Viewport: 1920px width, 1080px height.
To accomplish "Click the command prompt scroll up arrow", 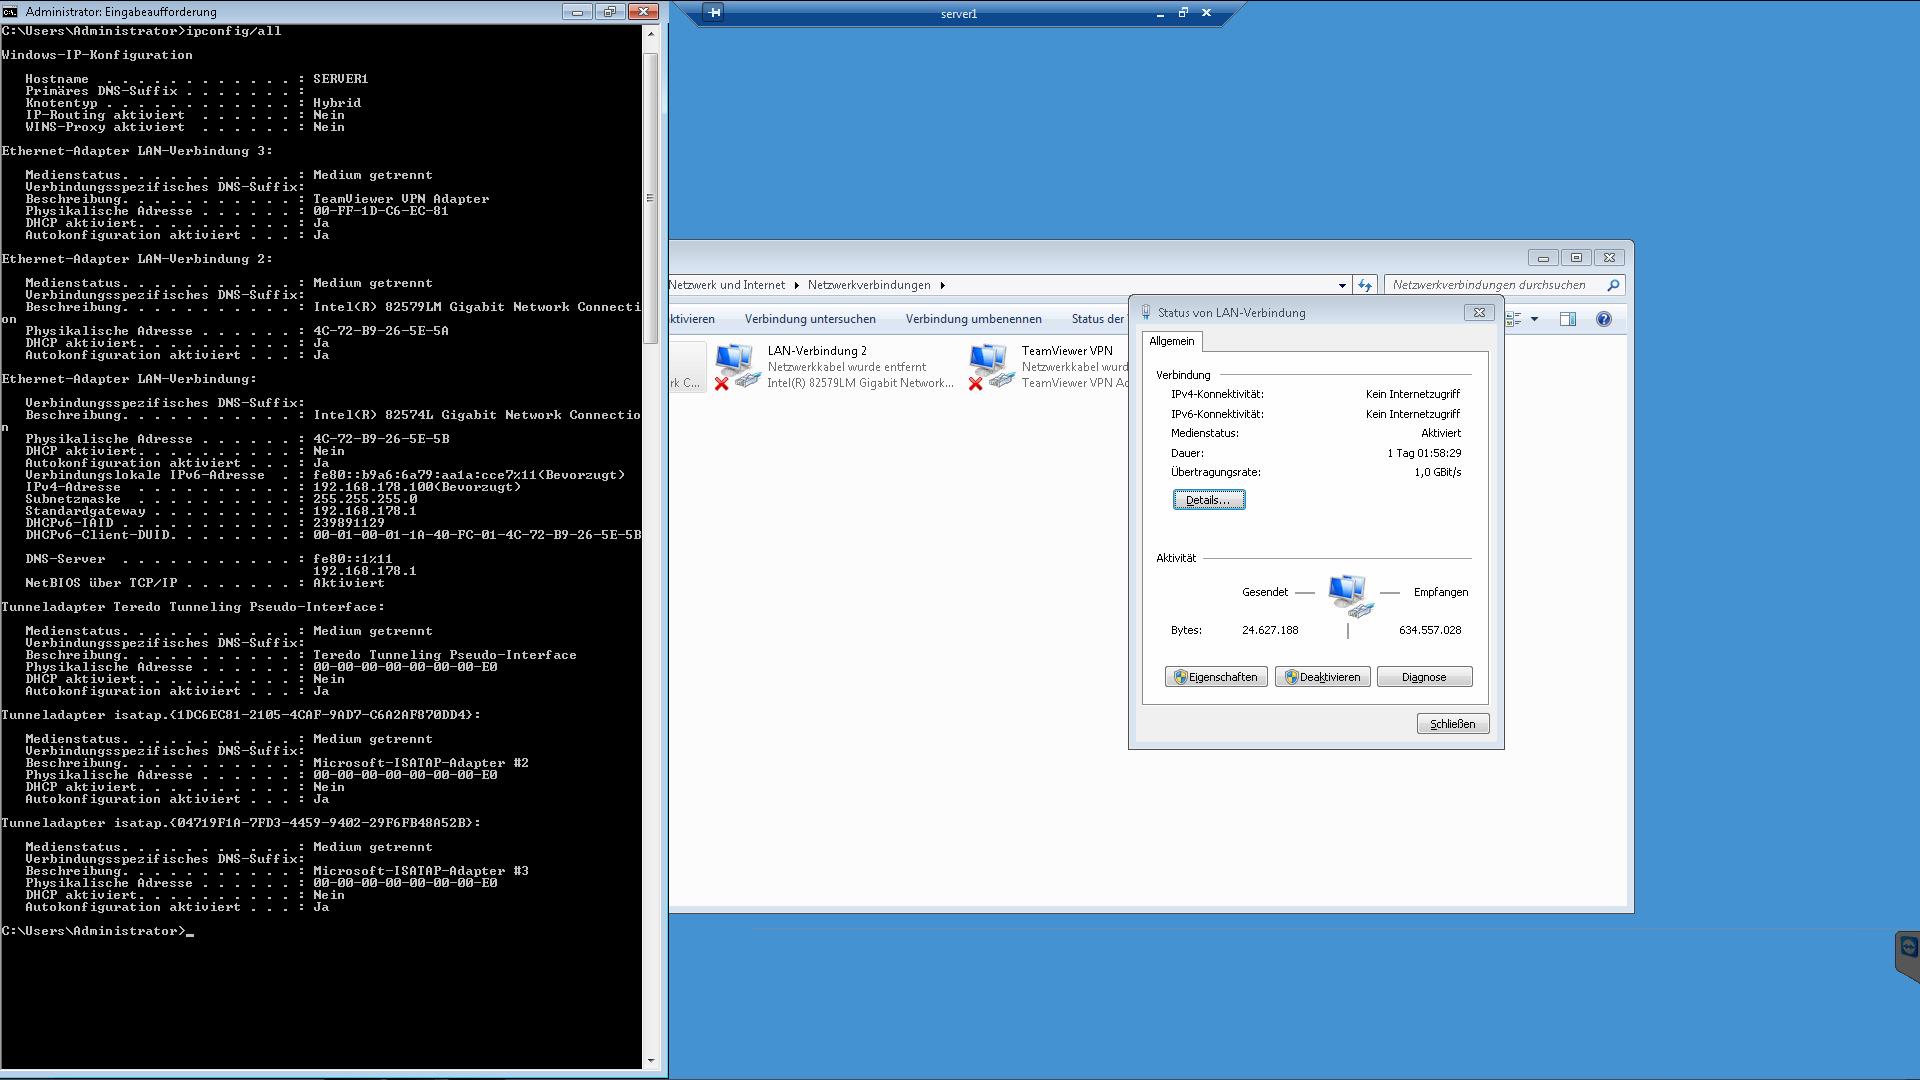I will (x=650, y=33).
